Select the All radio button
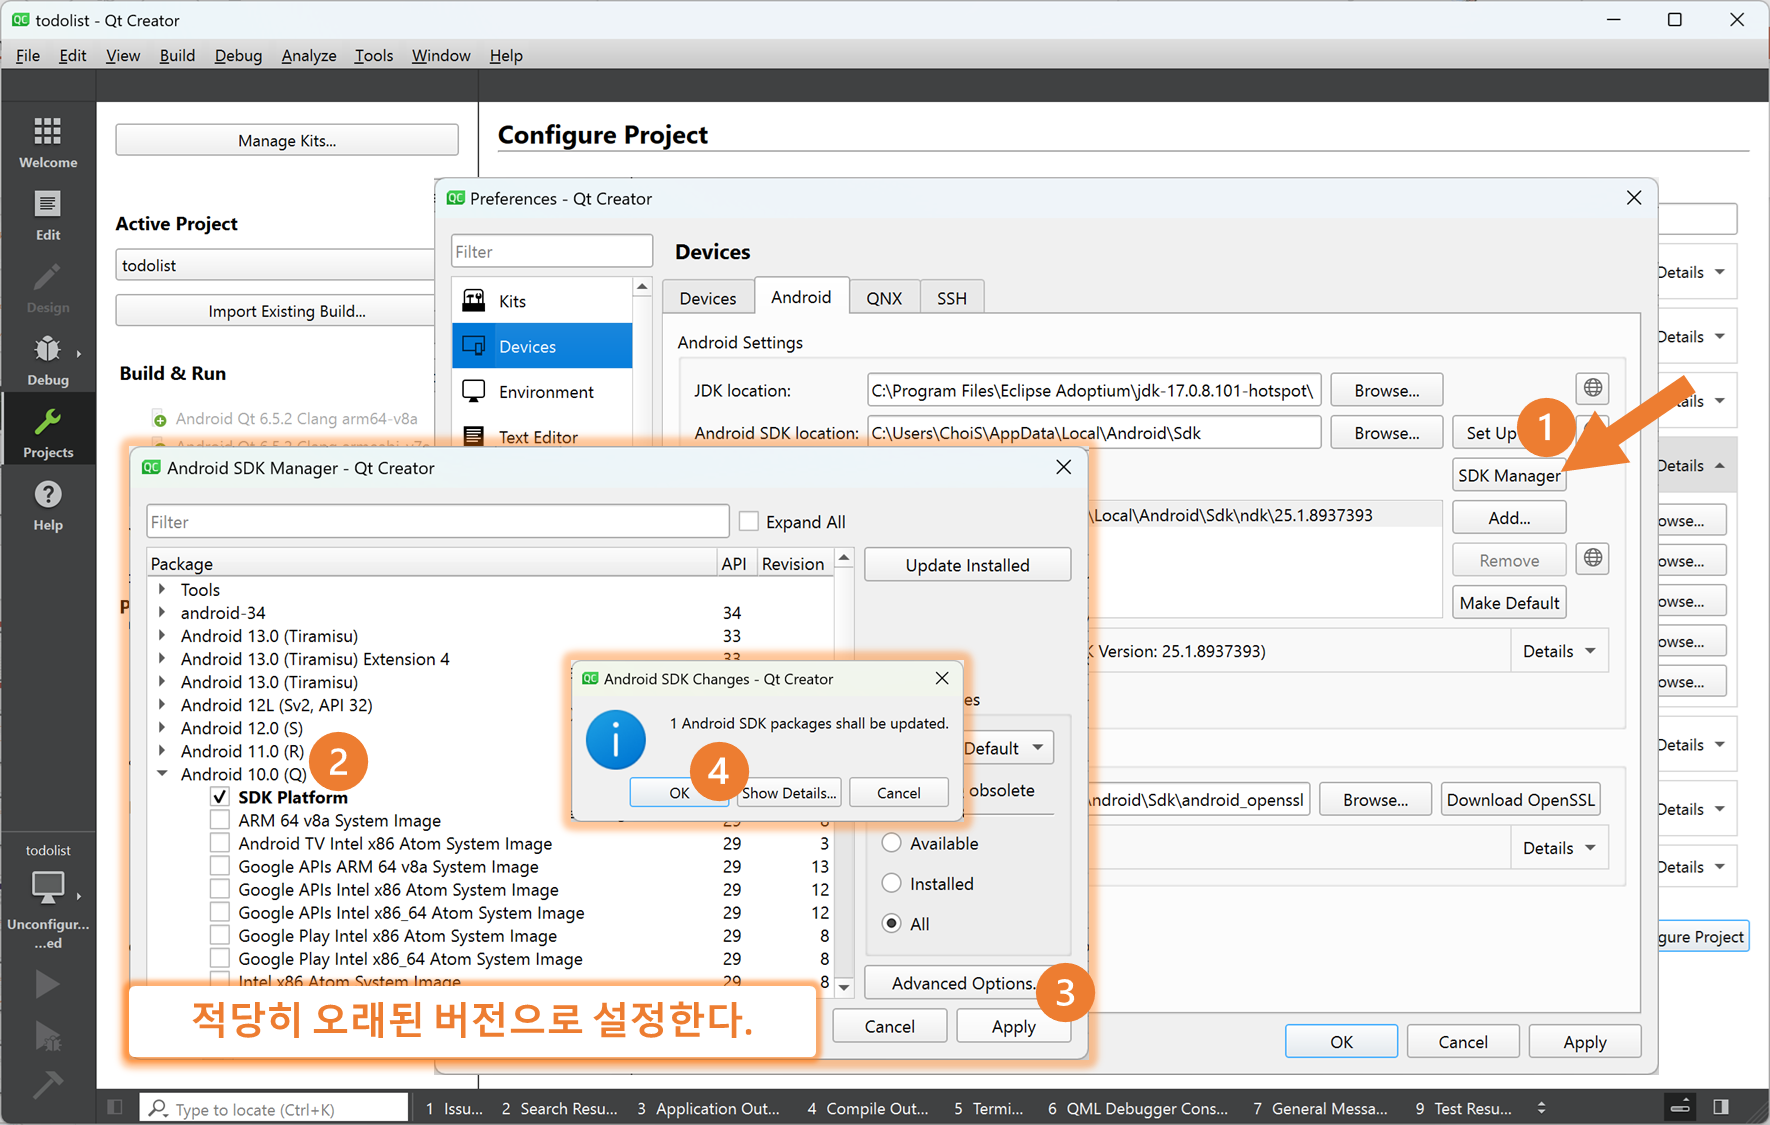The width and height of the screenshot is (1770, 1125). tap(892, 923)
